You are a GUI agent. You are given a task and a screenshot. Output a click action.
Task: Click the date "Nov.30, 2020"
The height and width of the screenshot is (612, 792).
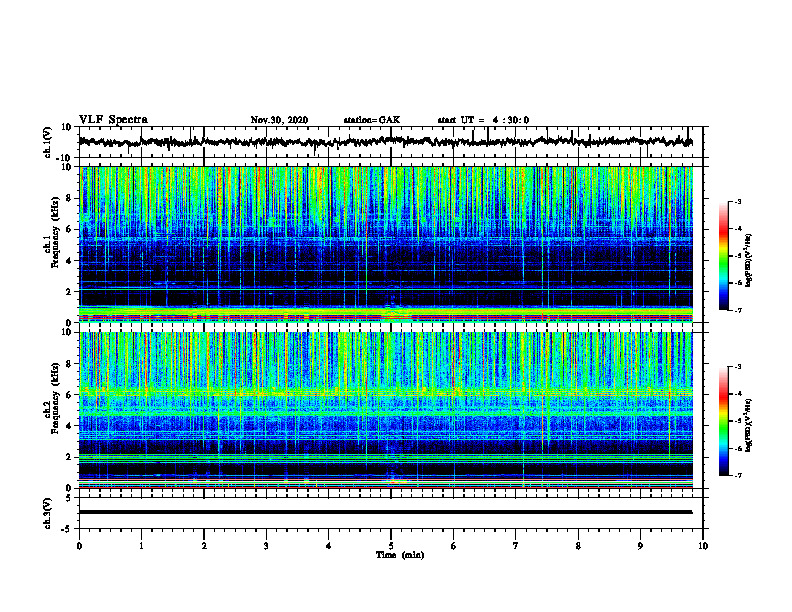click(279, 120)
